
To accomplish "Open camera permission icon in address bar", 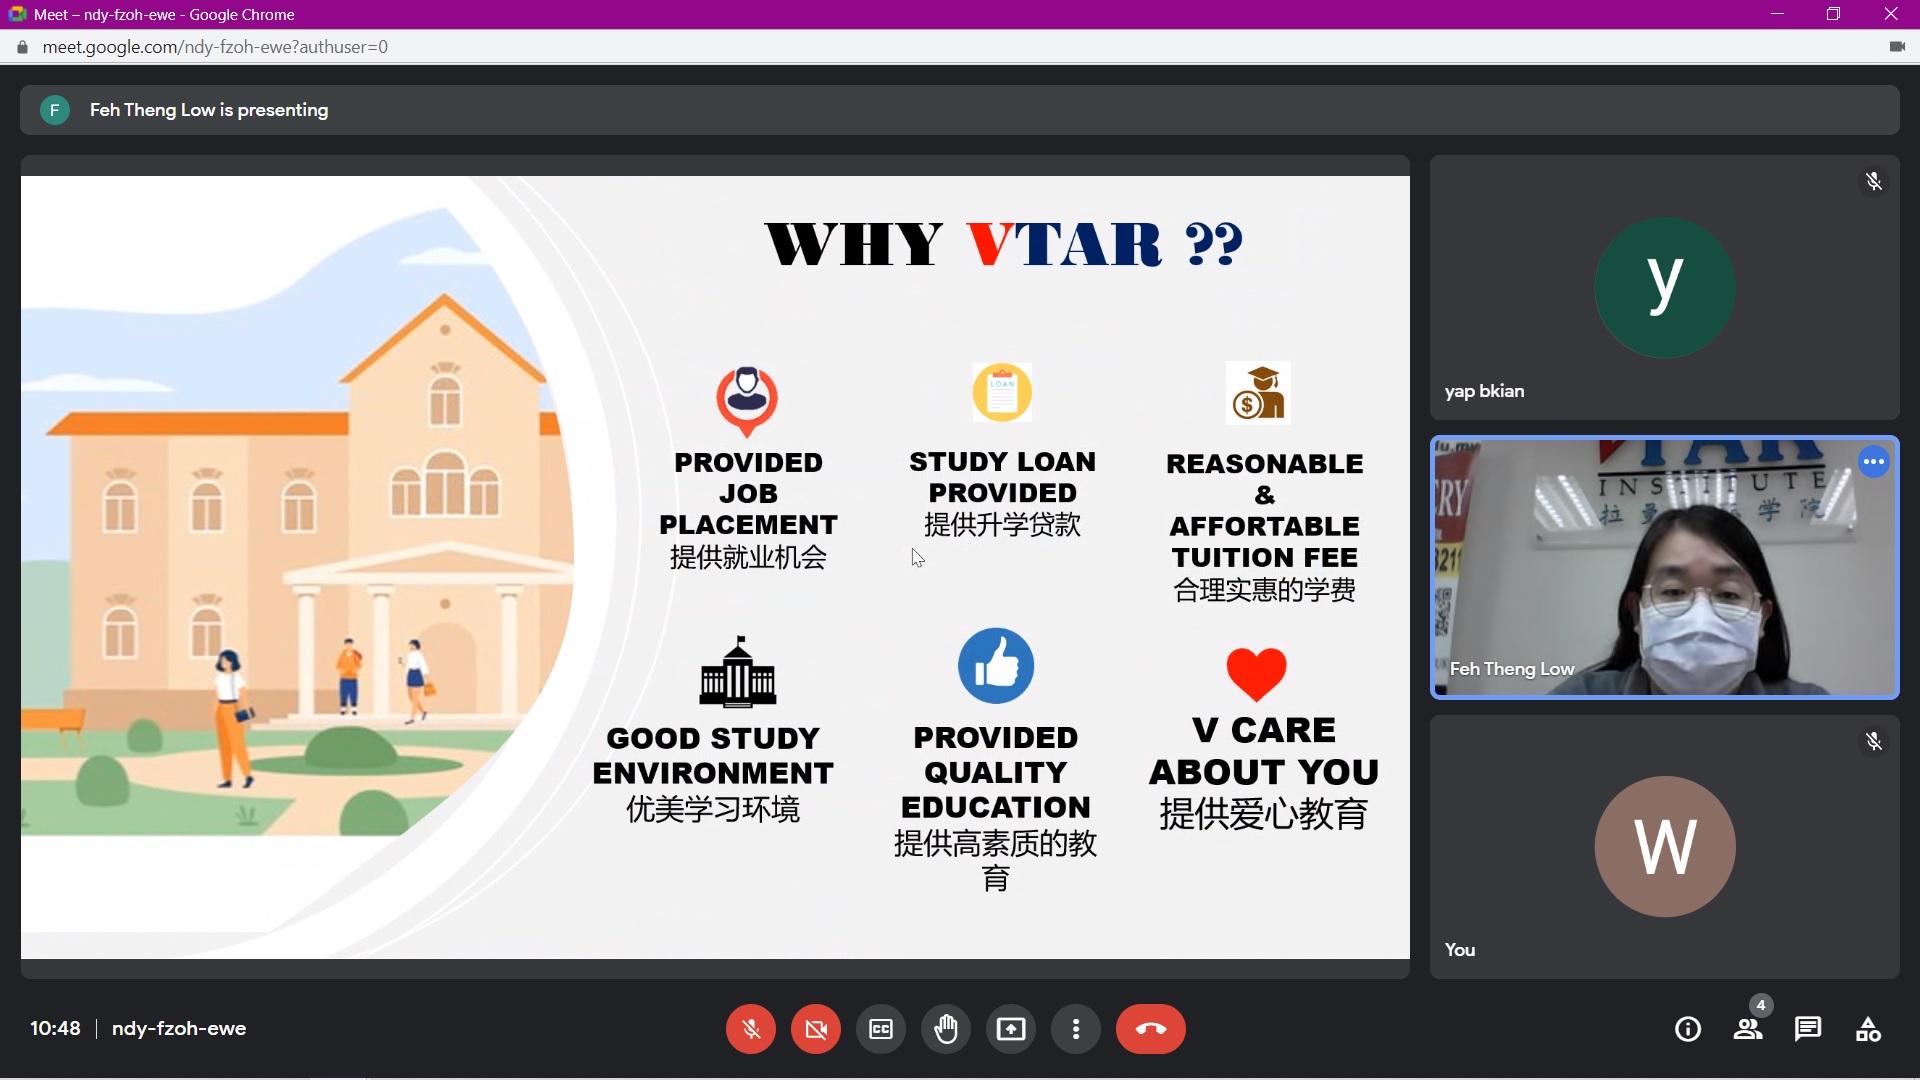I will (x=1897, y=47).
